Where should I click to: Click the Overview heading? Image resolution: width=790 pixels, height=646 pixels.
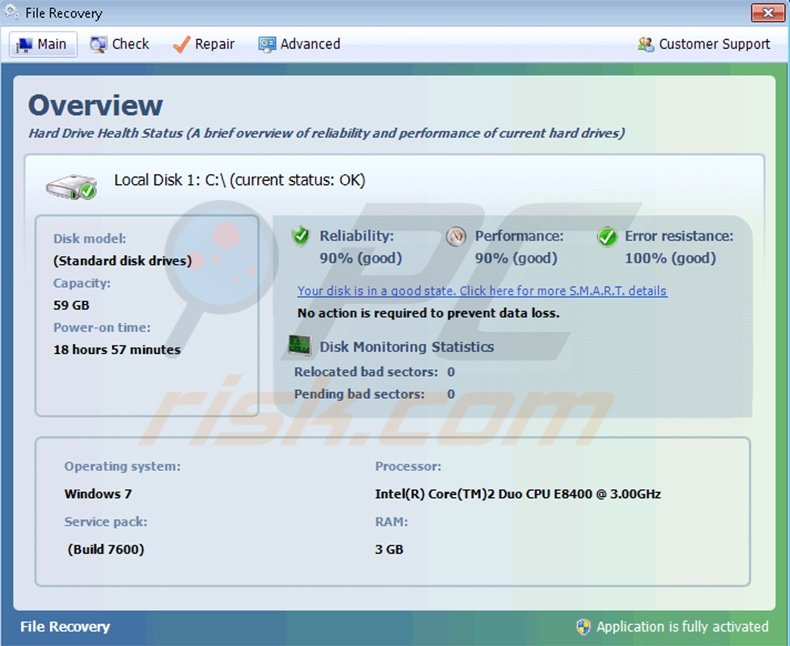point(95,105)
